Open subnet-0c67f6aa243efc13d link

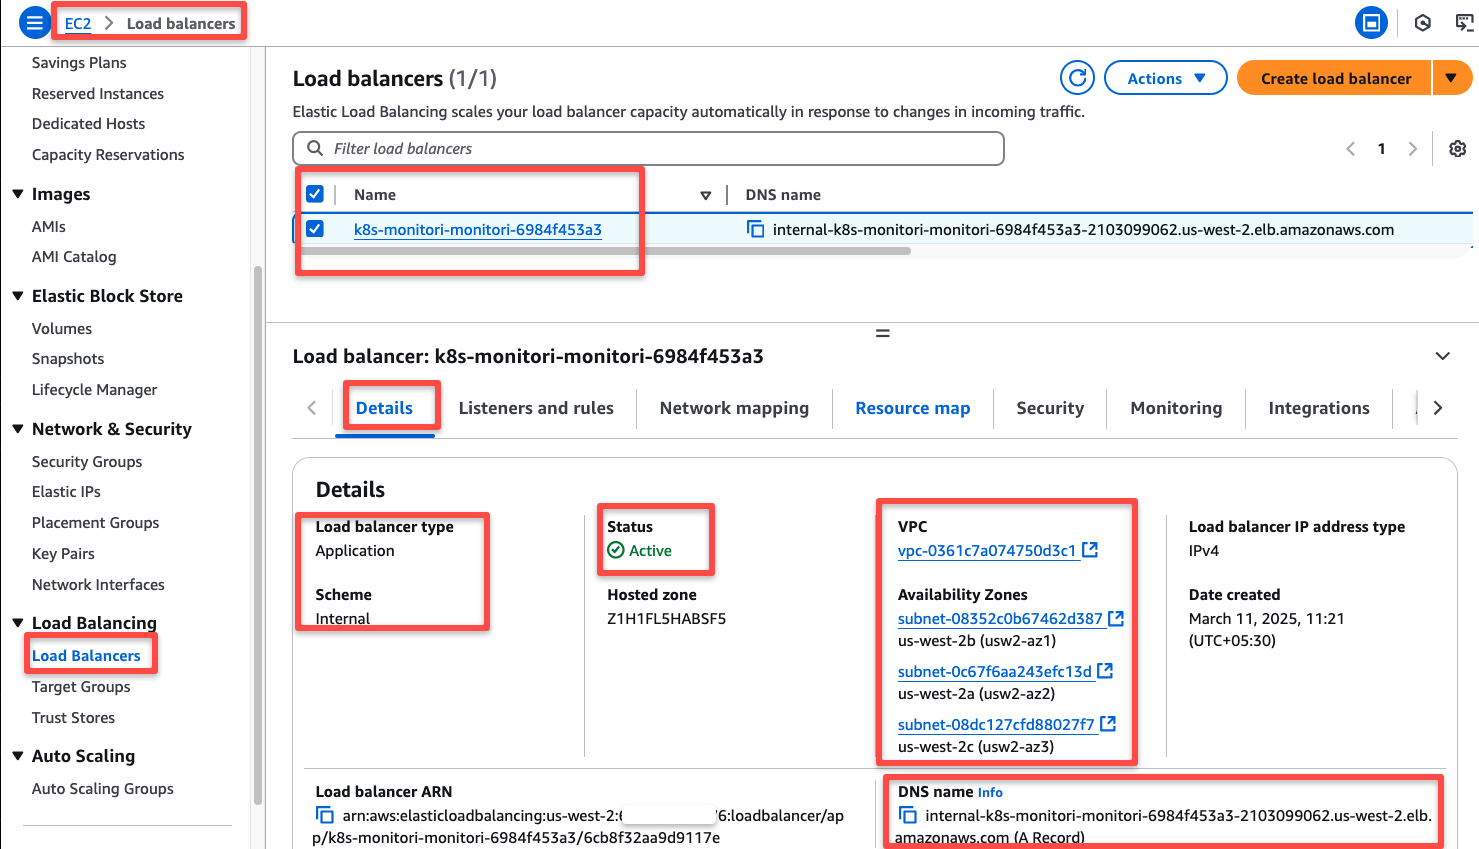[x=995, y=671]
